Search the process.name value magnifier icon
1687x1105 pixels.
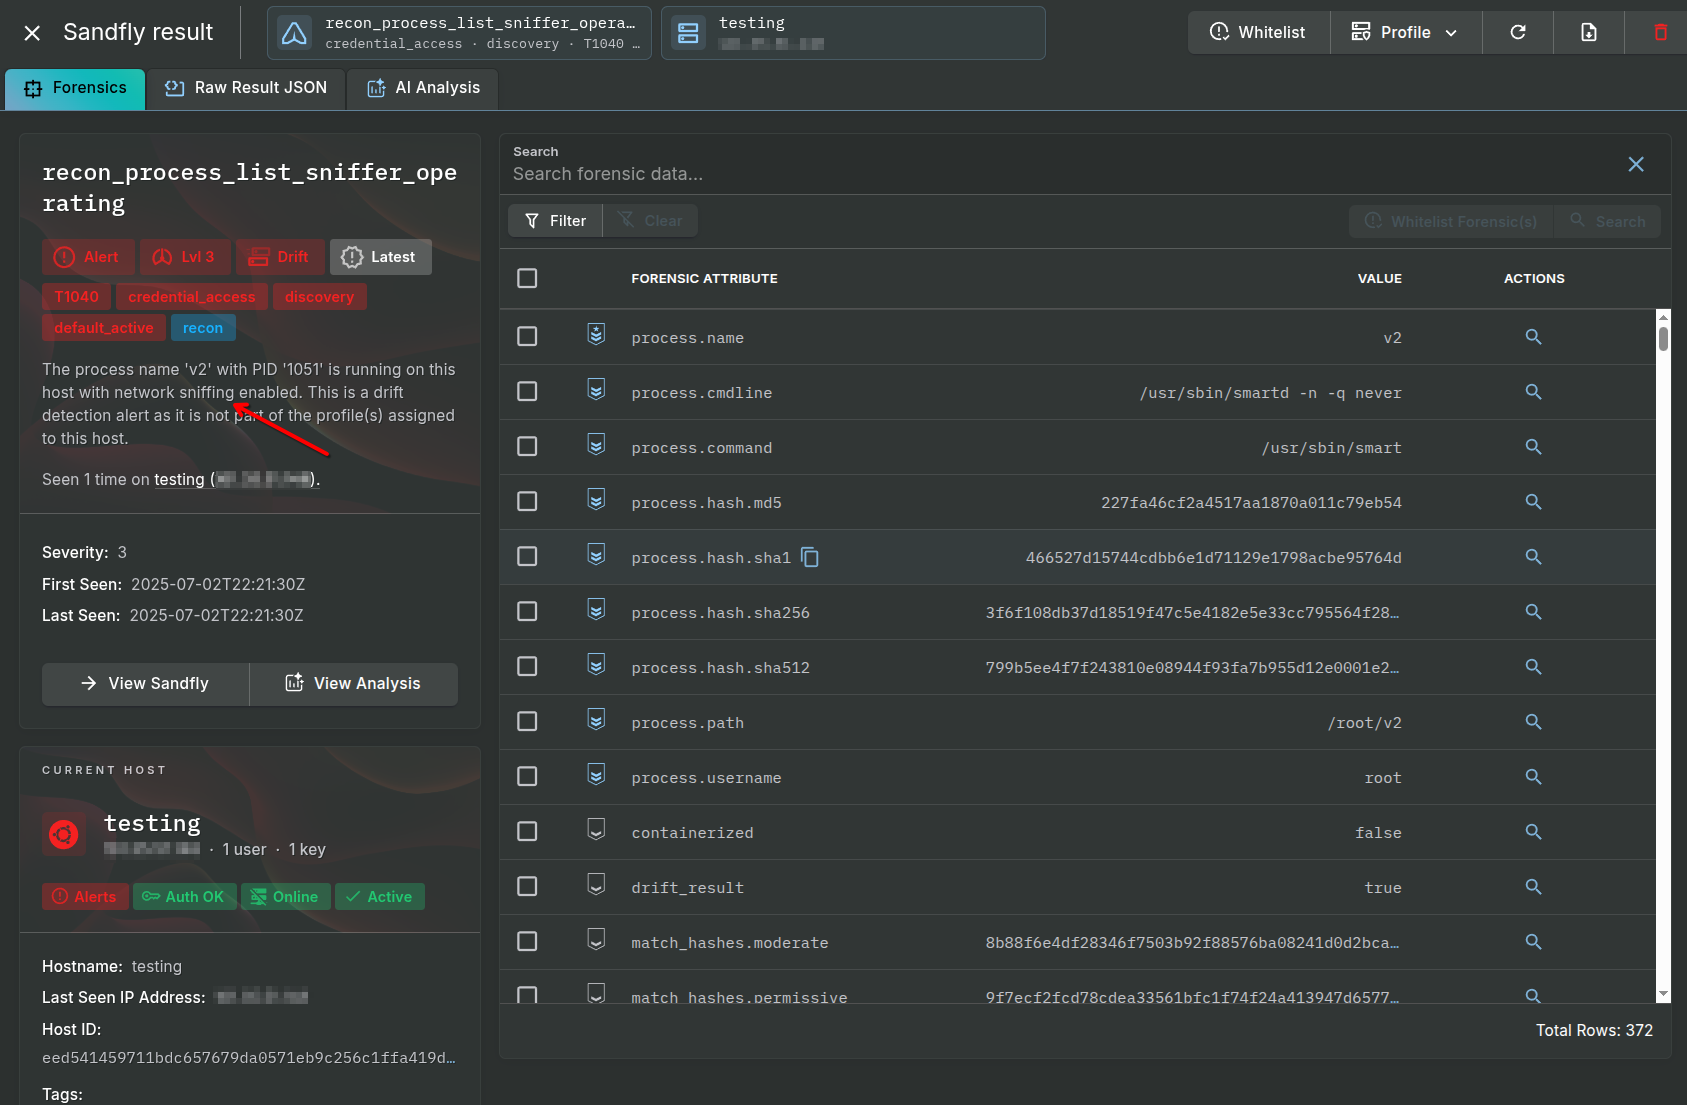click(1533, 337)
